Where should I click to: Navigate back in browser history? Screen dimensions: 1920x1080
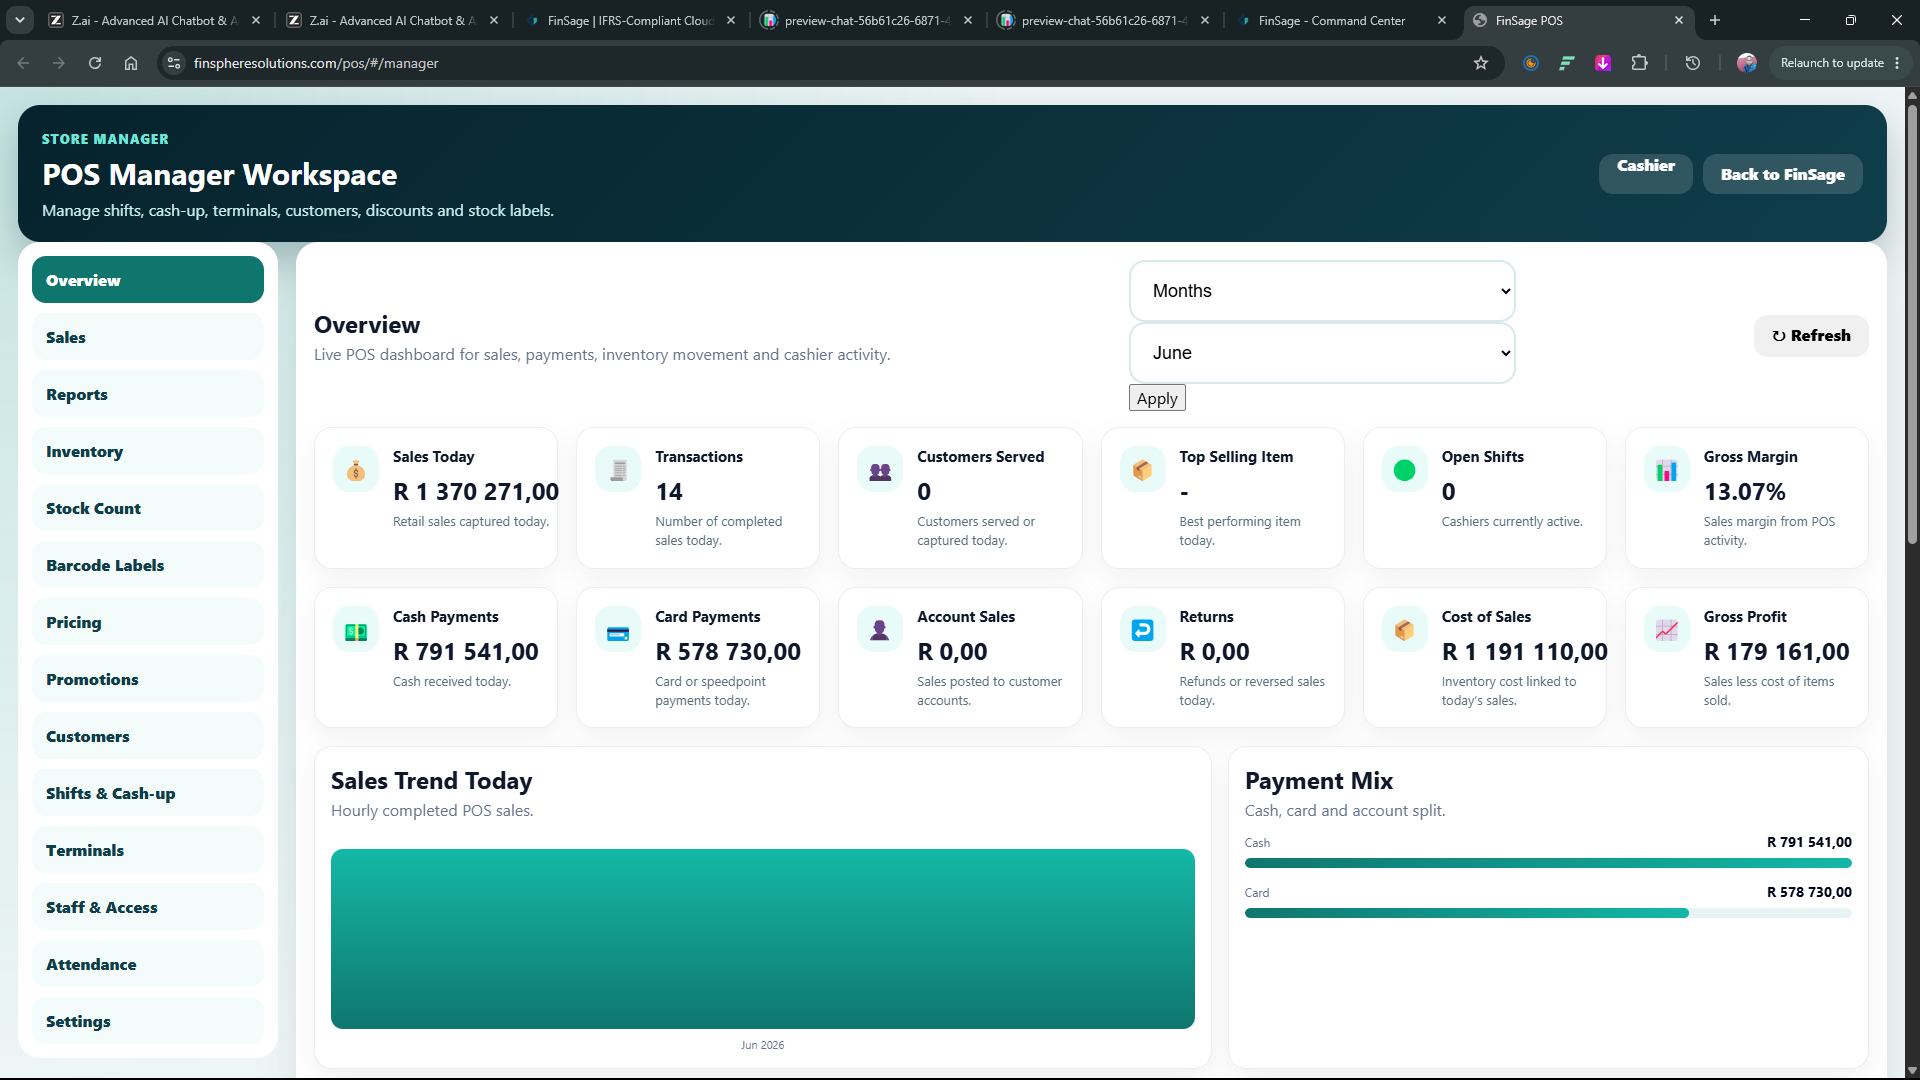point(23,63)
